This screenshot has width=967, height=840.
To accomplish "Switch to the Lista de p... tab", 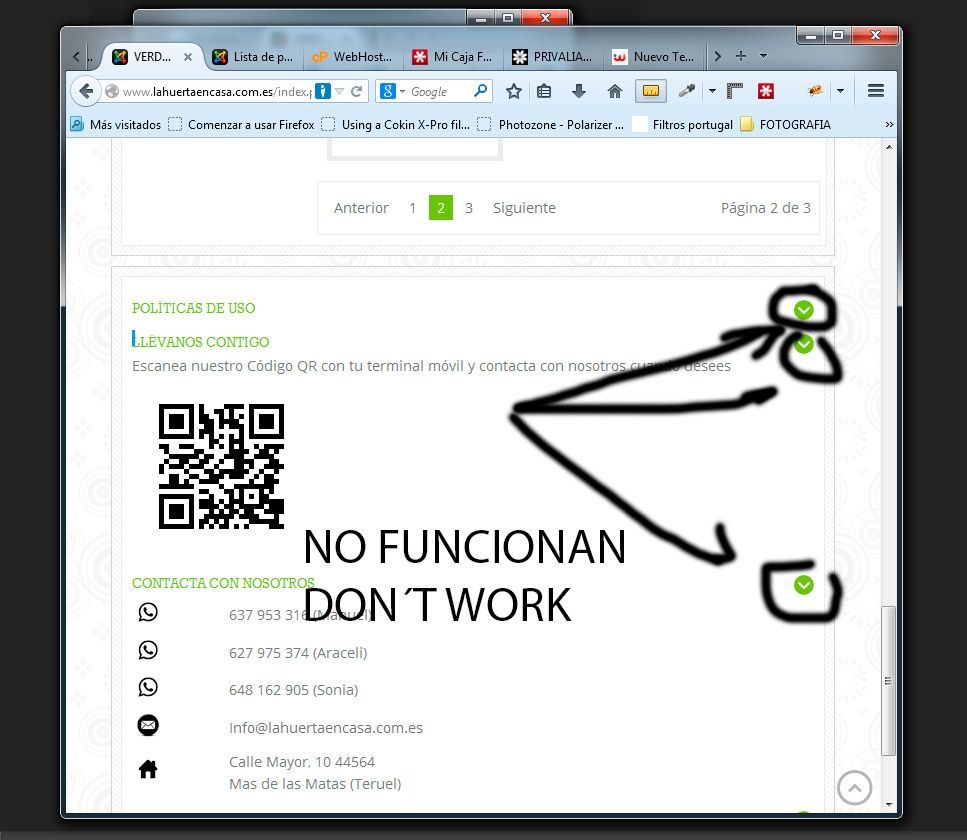I will point(252,57).
